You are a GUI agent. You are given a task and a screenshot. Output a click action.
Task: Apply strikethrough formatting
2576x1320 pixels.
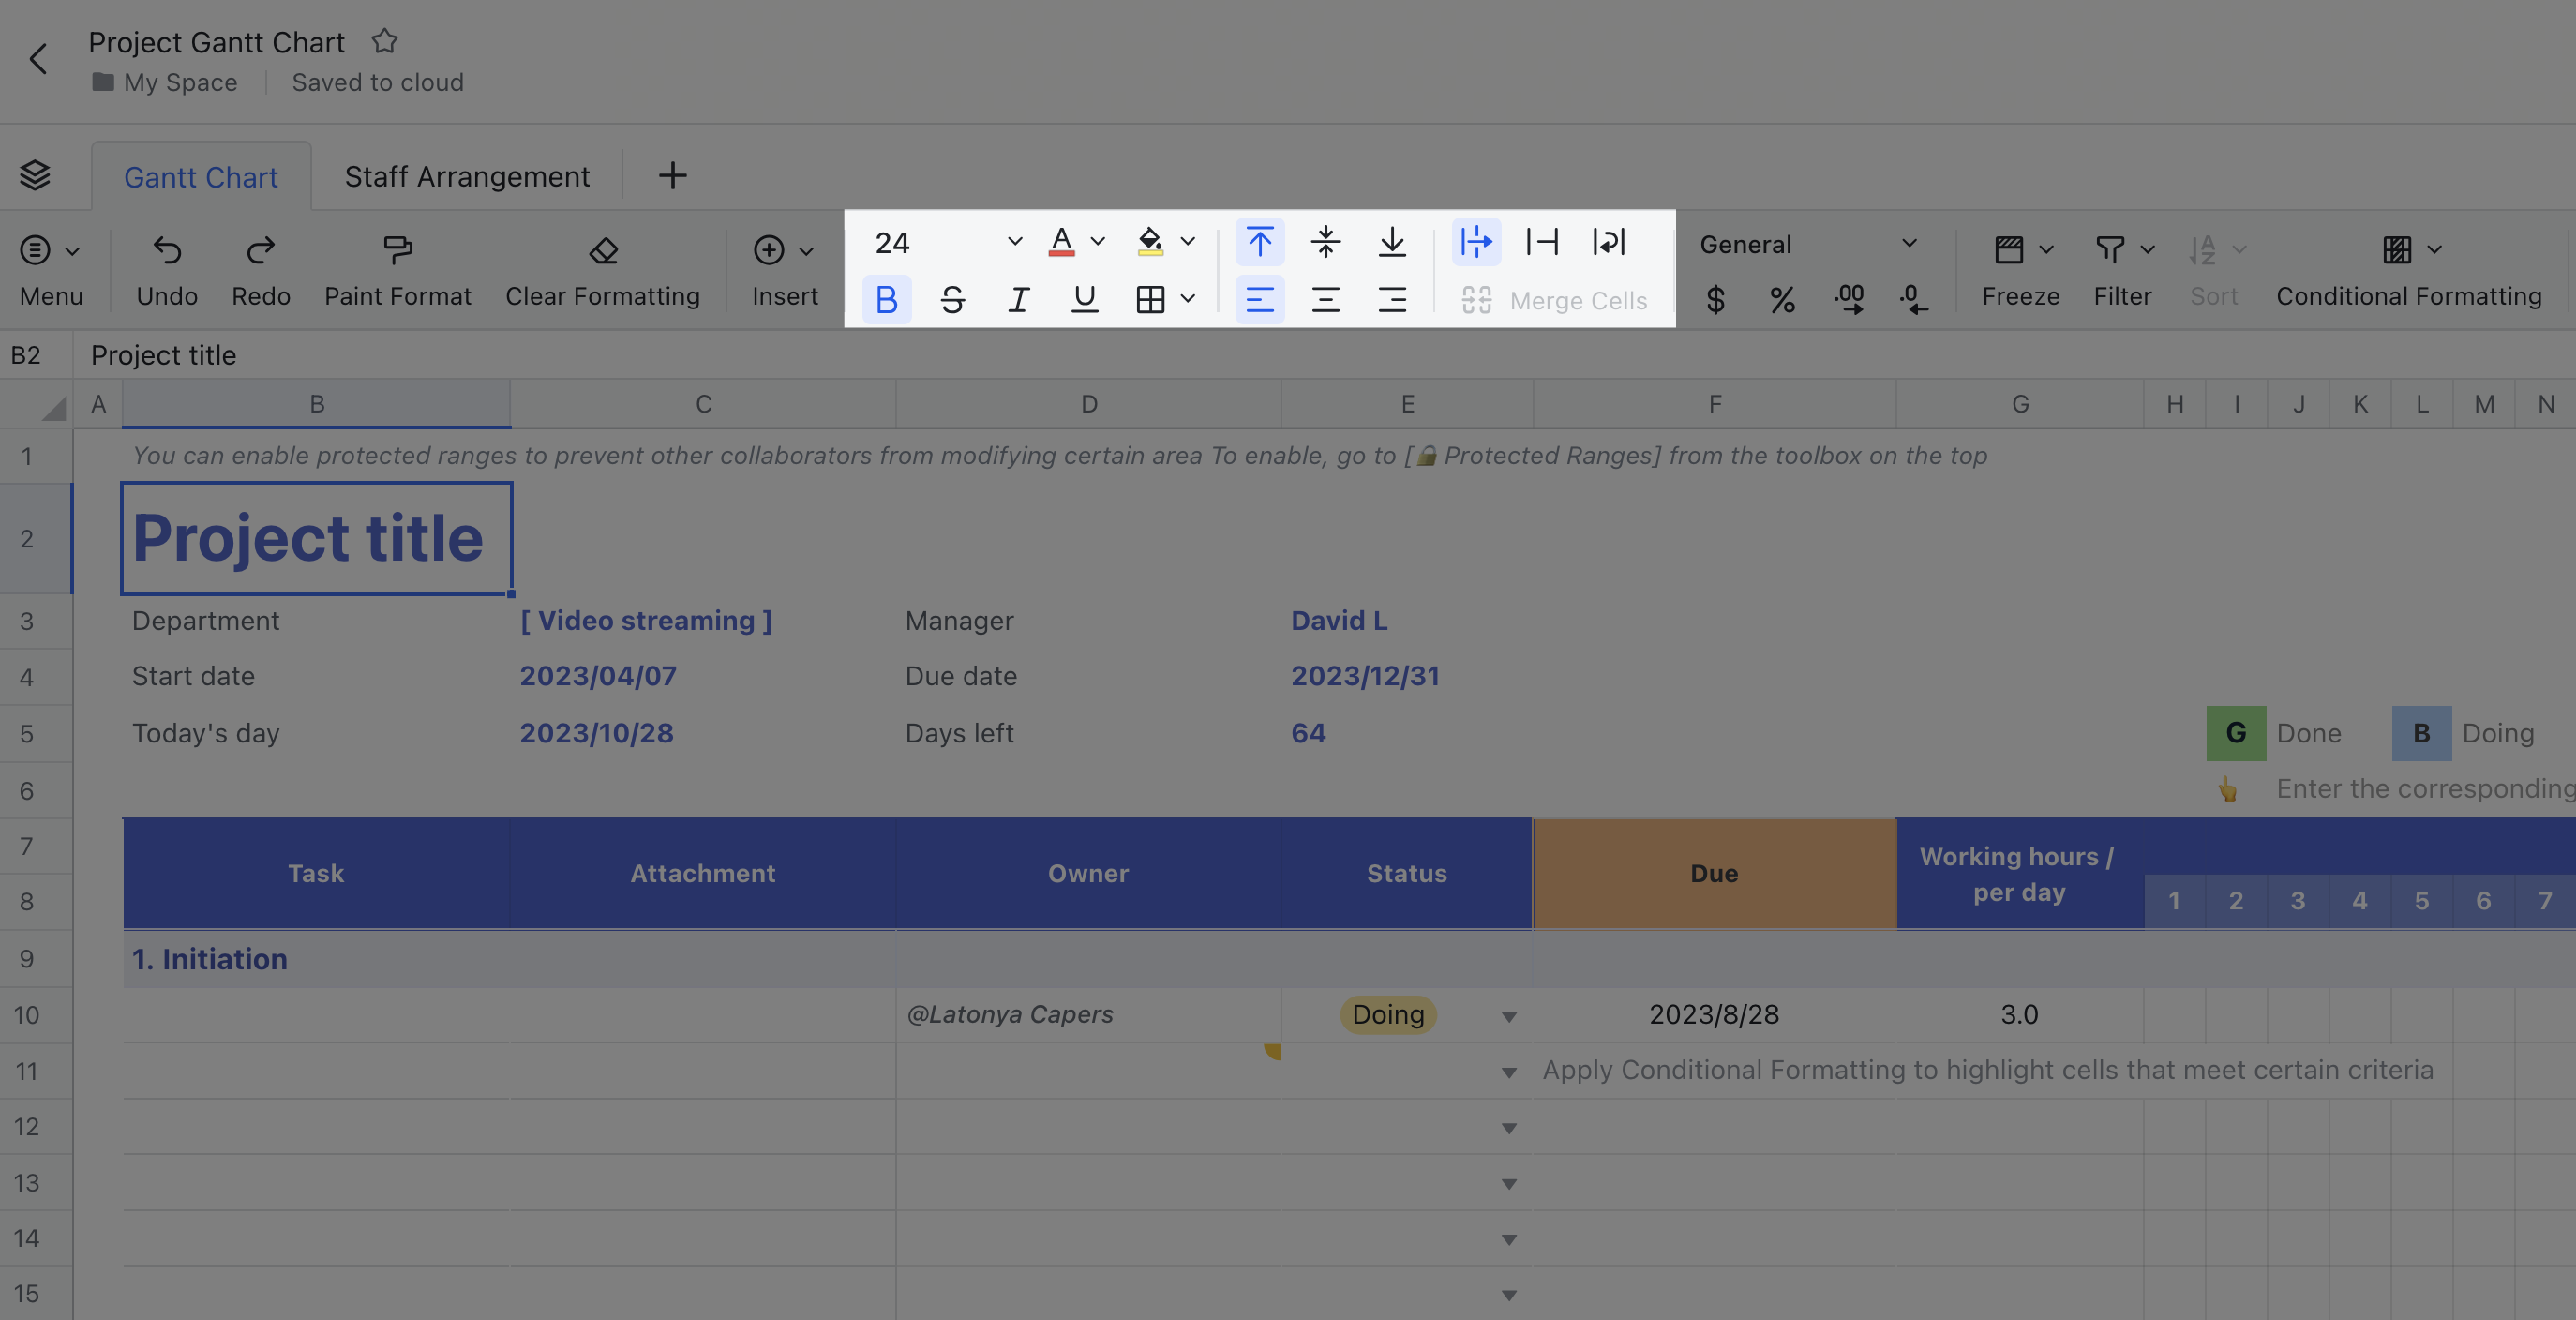pyautogui.click(x=952, y=299)
